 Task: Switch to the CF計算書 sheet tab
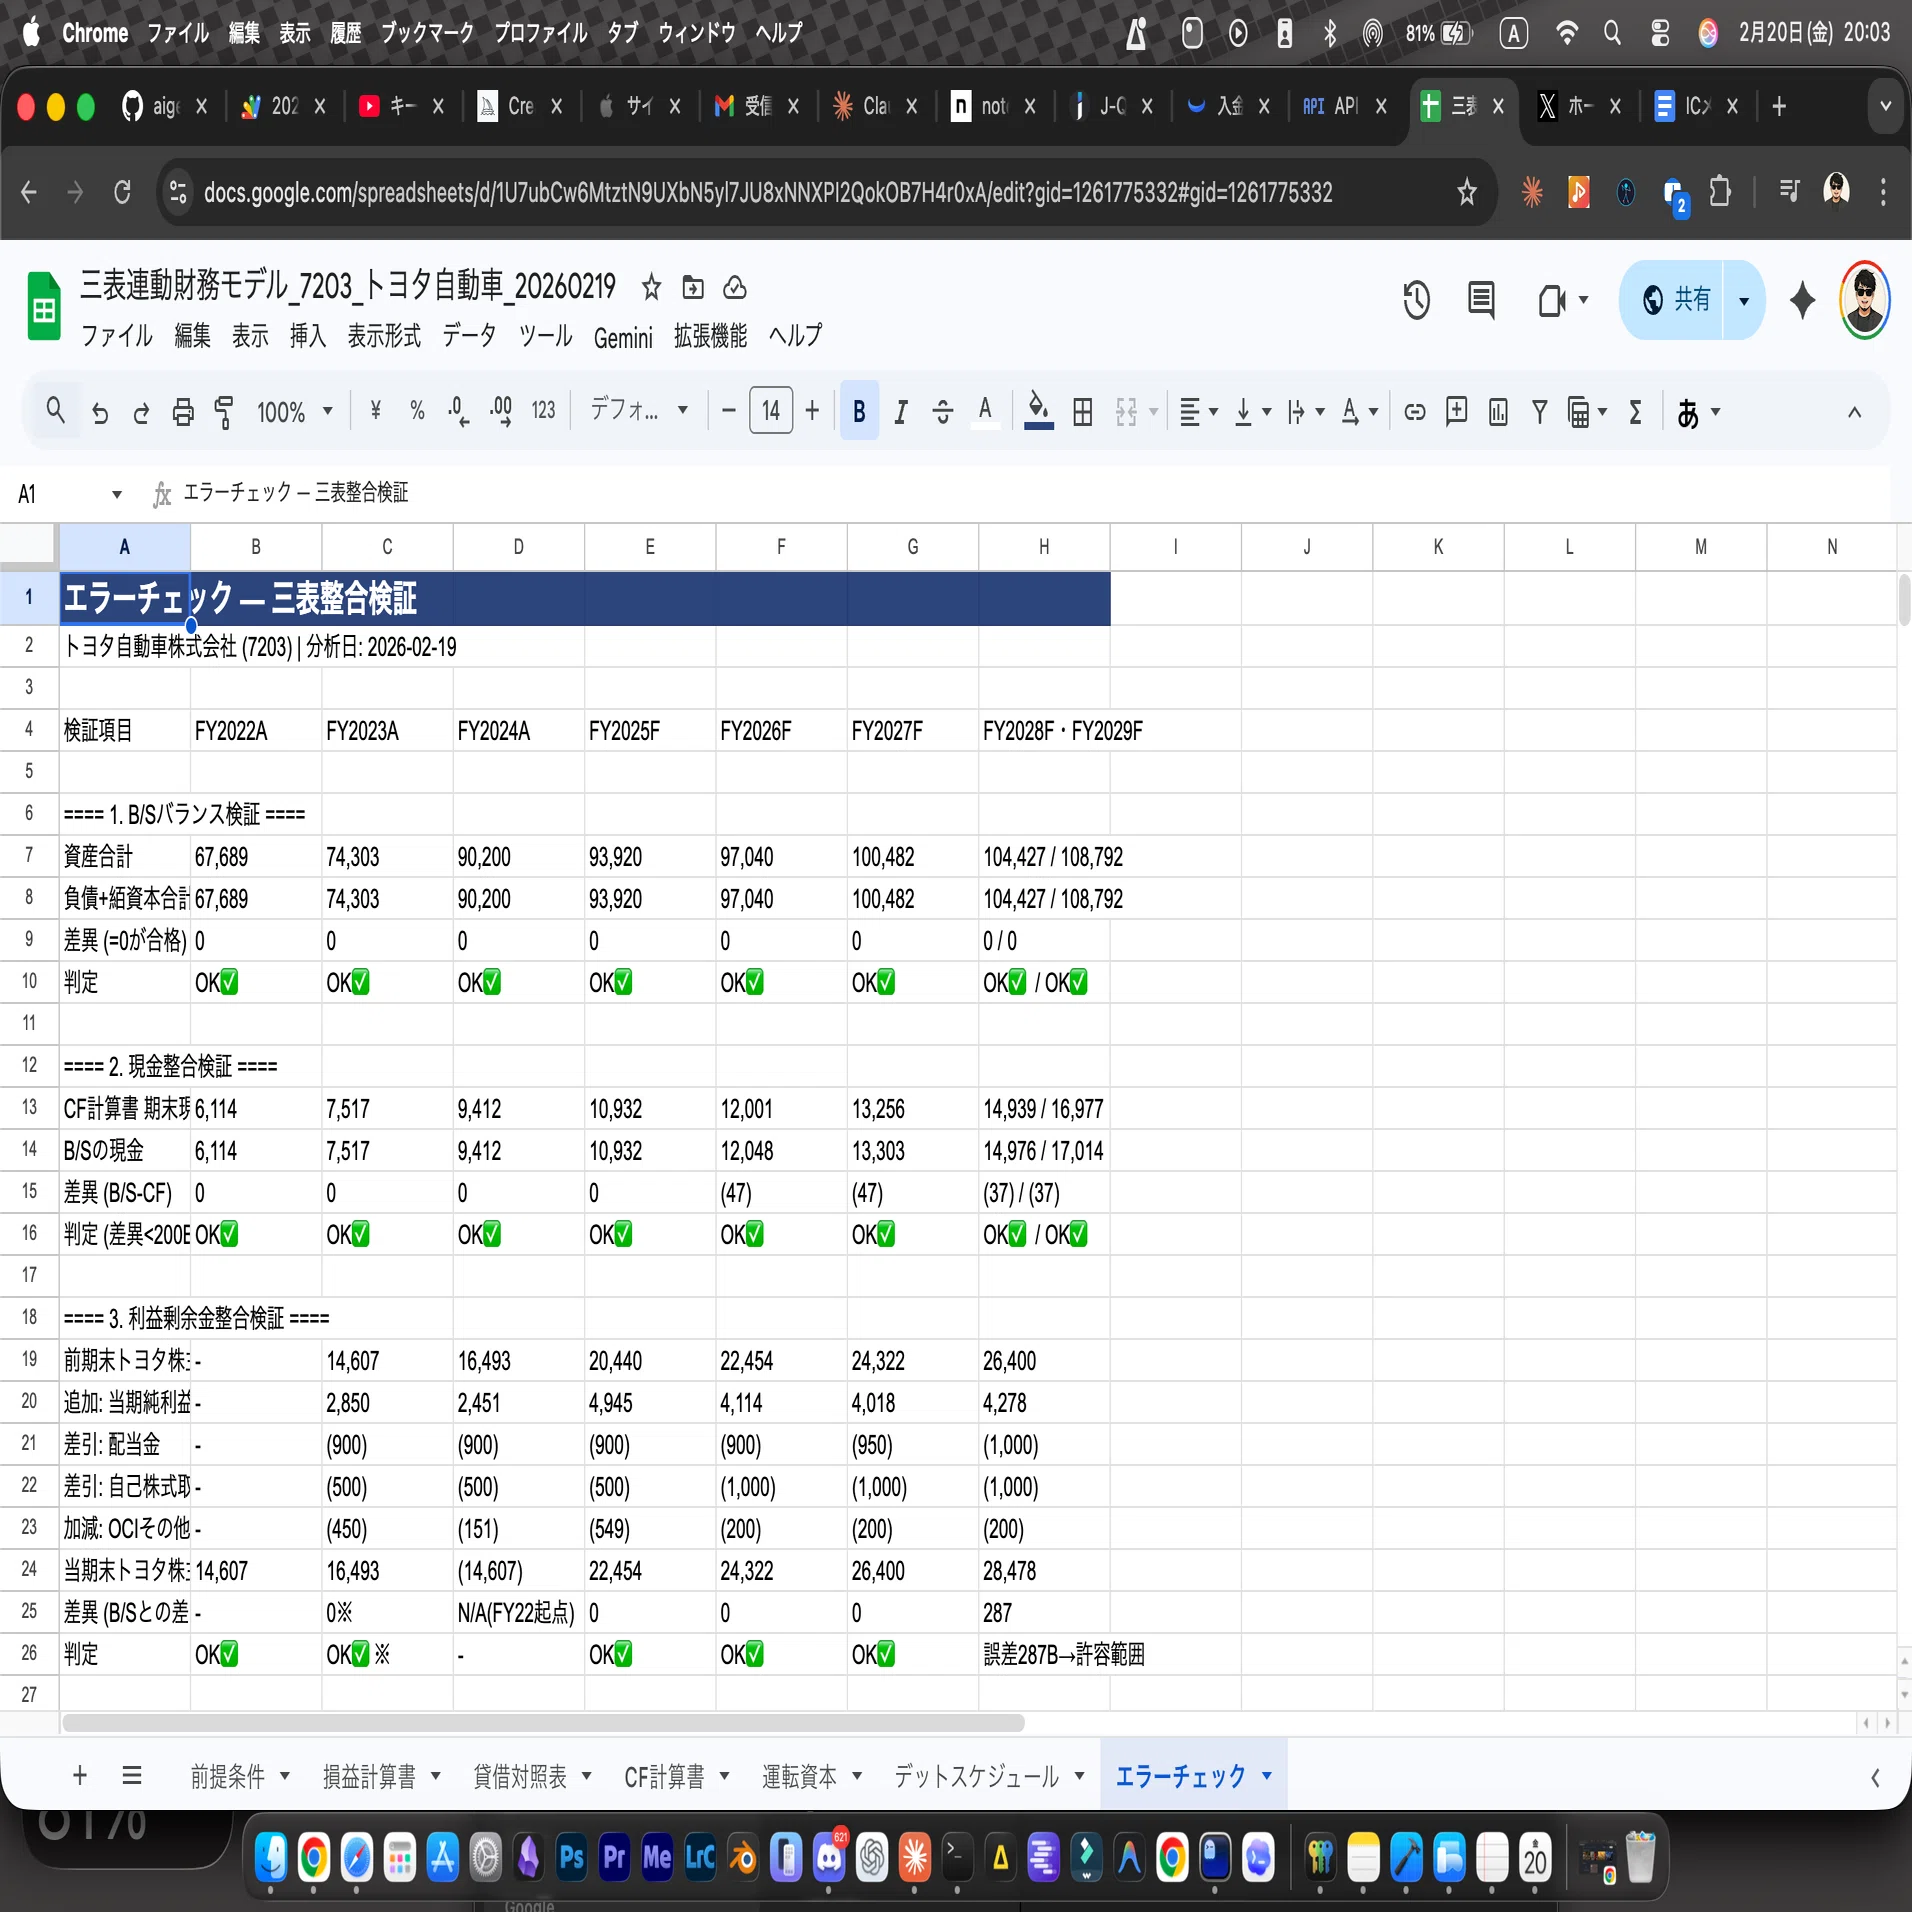click(665, 1777)
